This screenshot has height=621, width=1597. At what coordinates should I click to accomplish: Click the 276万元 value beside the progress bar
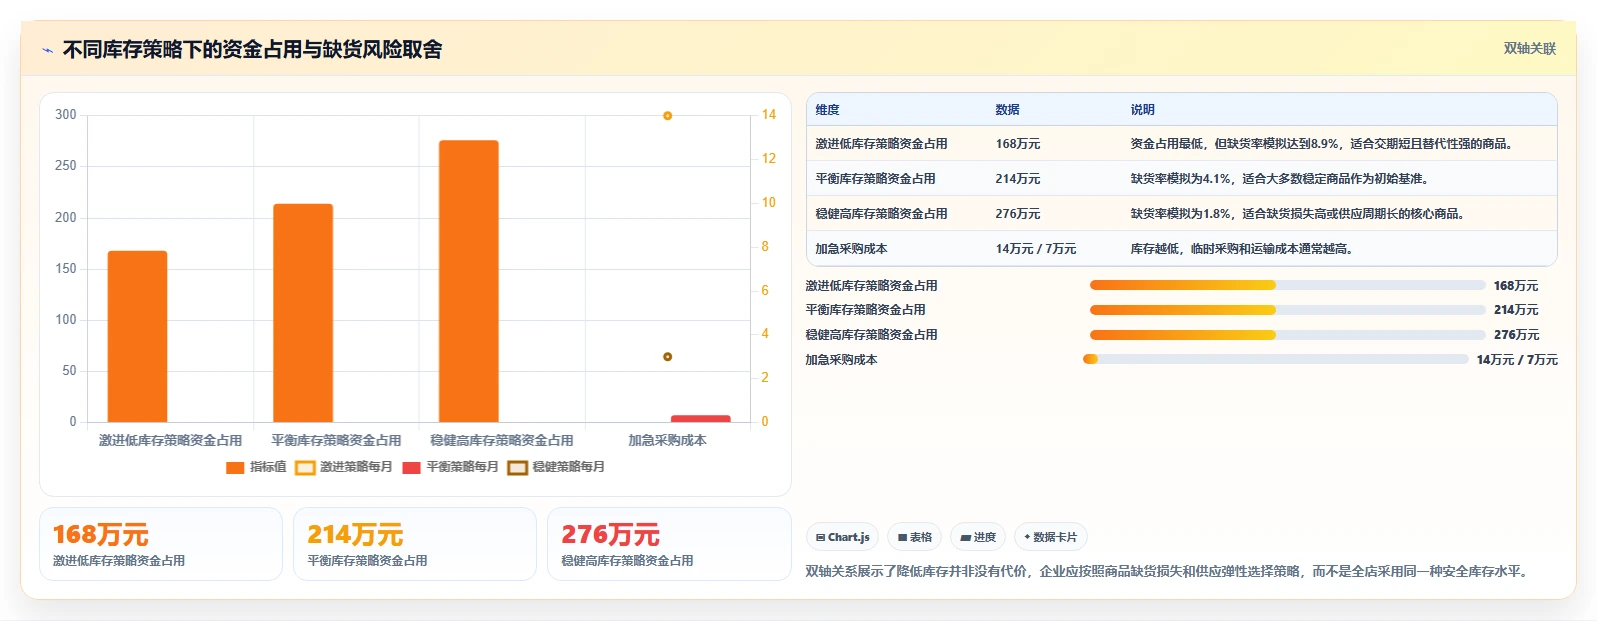click(x=1516, y=335)
